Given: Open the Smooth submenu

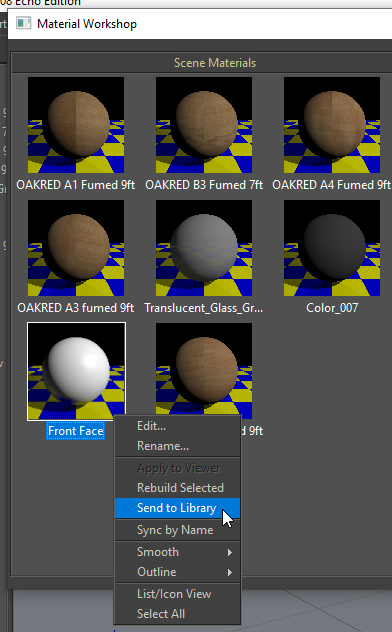Looking at the screenshot, I should tap(178, 552).
